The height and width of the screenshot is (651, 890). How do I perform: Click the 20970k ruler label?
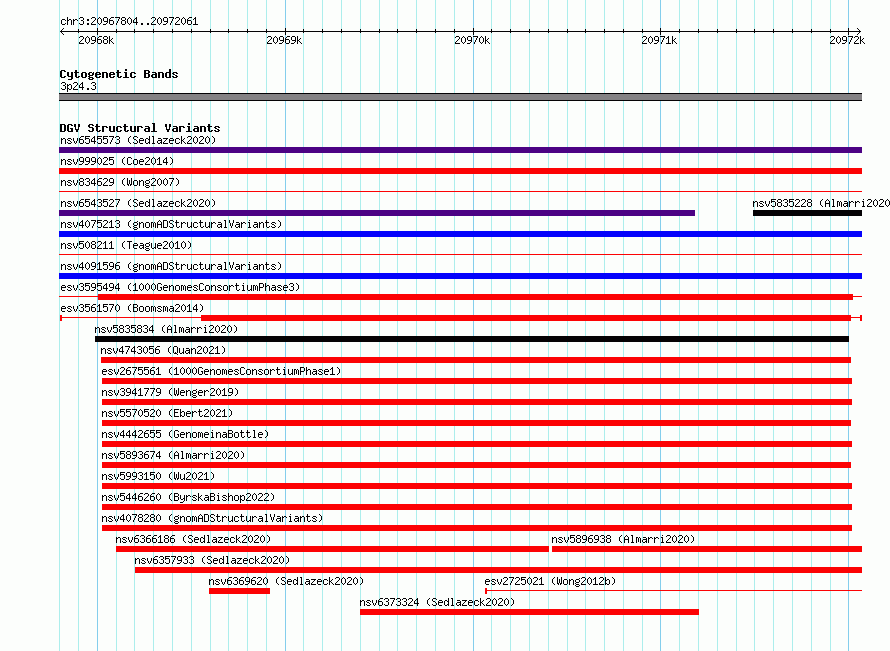click(472, 40)
